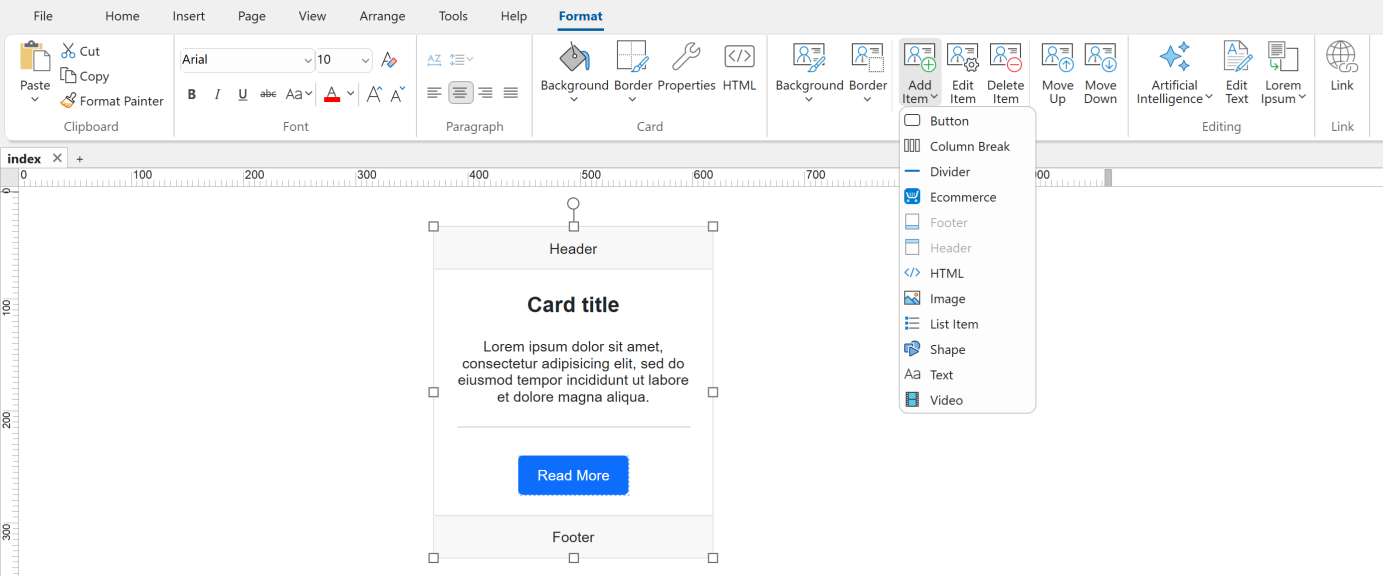Click the Edit Text icon
This screenshot has width=1384, height=577.
click(x=1237, y=58)
